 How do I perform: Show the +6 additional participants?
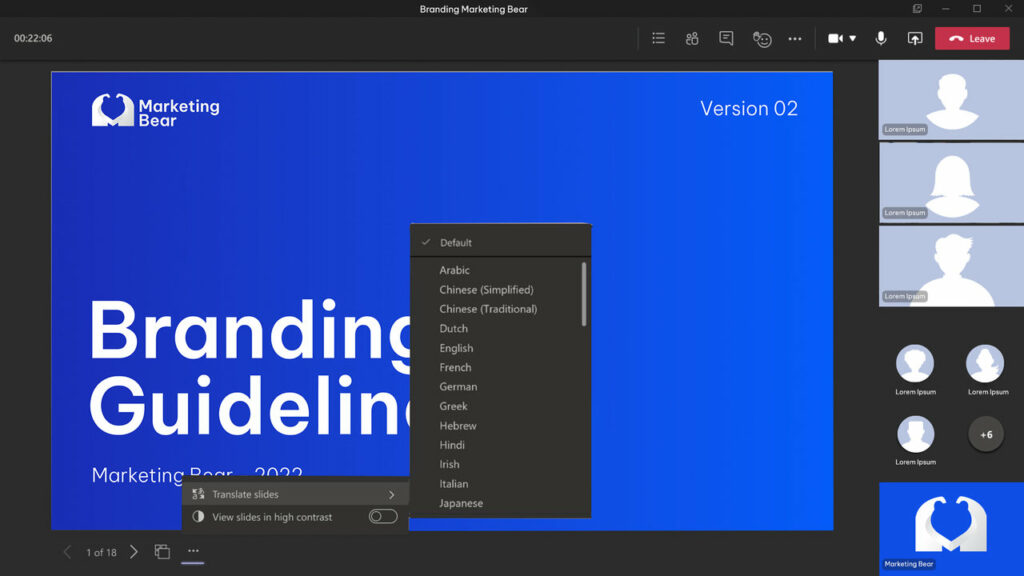coord(986,434)
